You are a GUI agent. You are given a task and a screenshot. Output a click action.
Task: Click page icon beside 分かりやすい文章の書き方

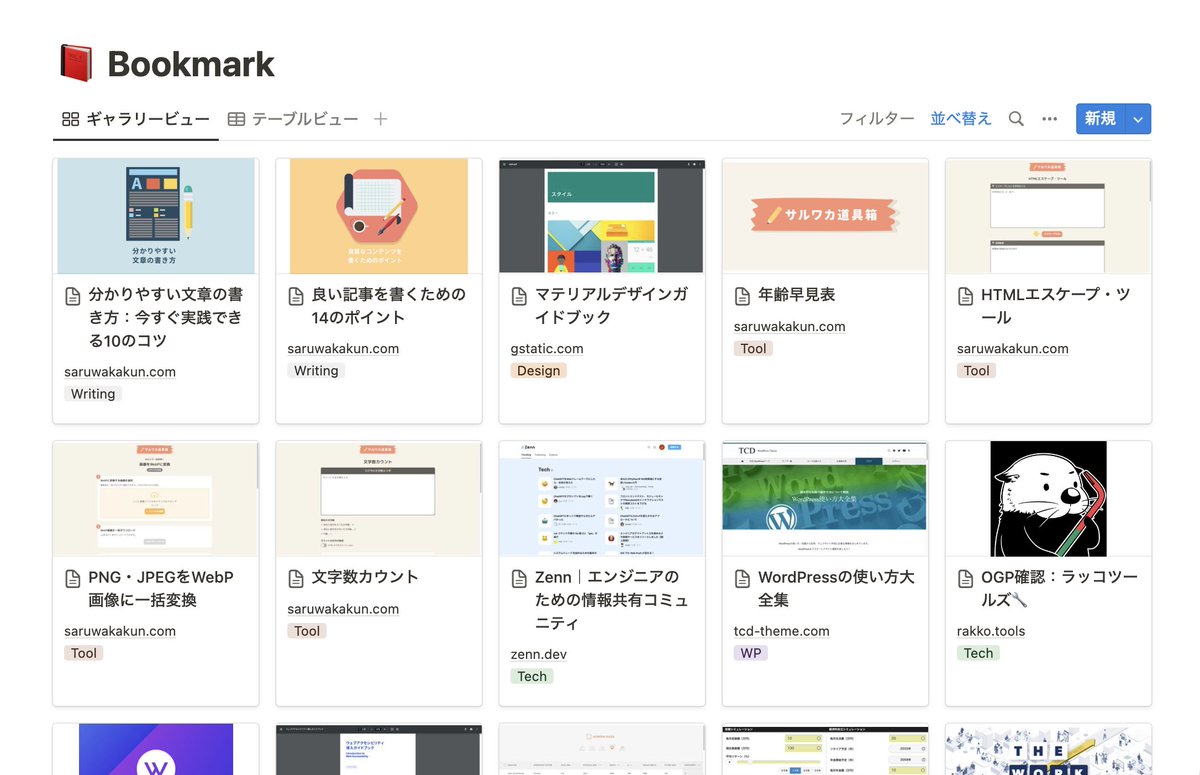tap(73, 296)
